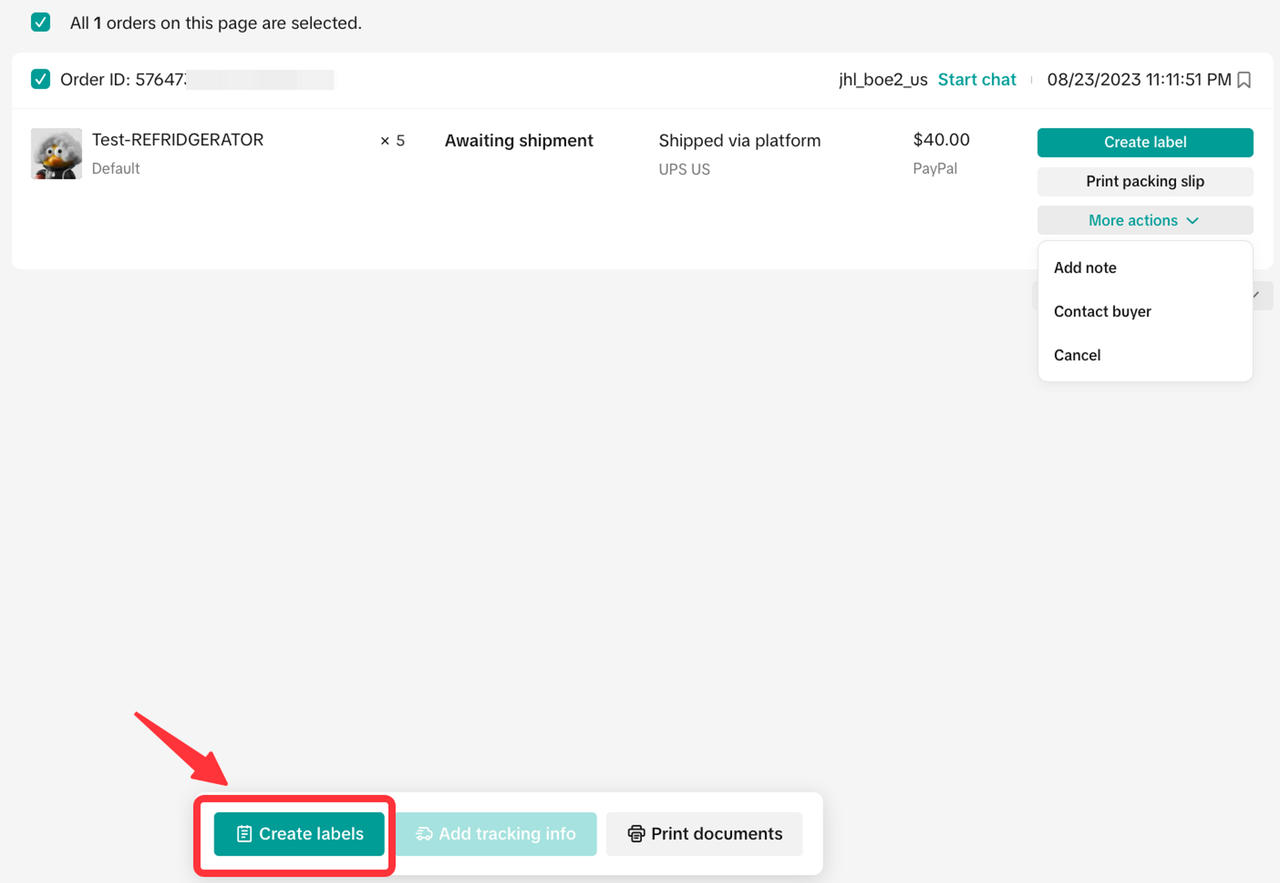Click the Awaiting shipment status label
Image resolution: width=1280 pixels, height=883 pixels.
point(519,141)
